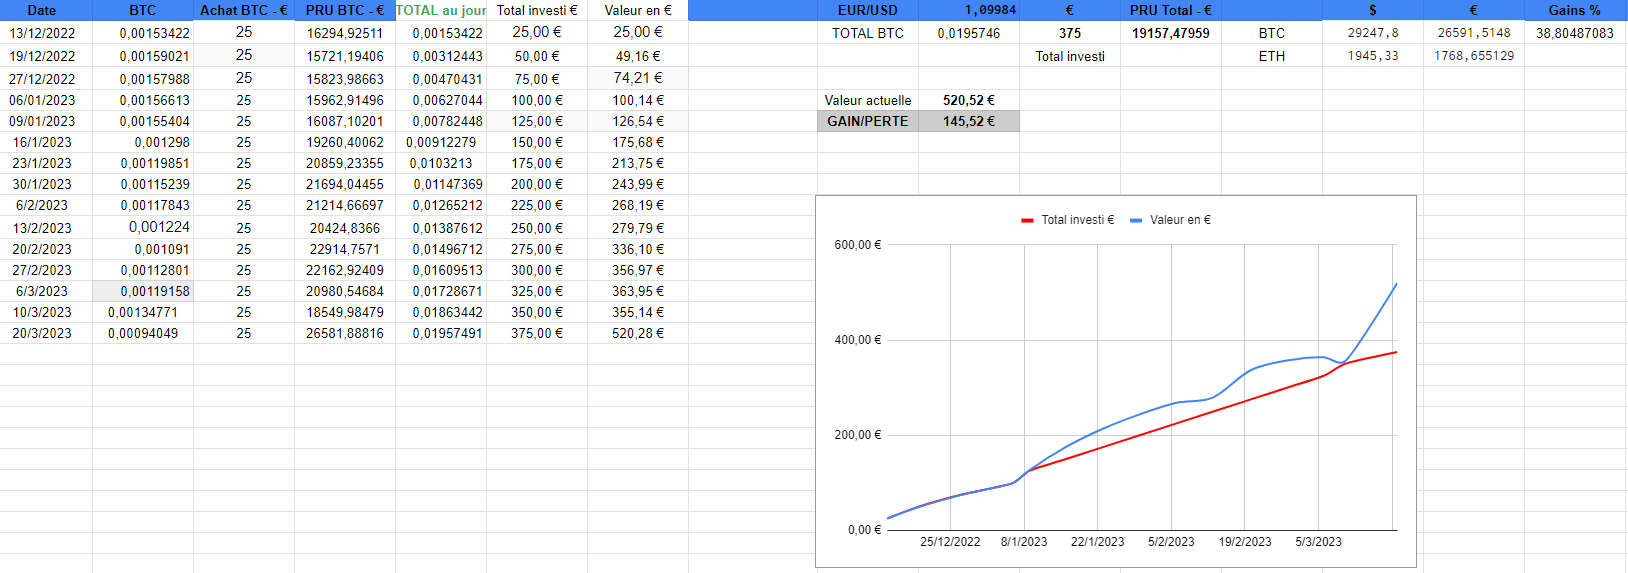Image resolution: width=1628 pixels, height=573 pixels.
Task: Click the value cell 520,28 €
Action: (x=638, y=333)
